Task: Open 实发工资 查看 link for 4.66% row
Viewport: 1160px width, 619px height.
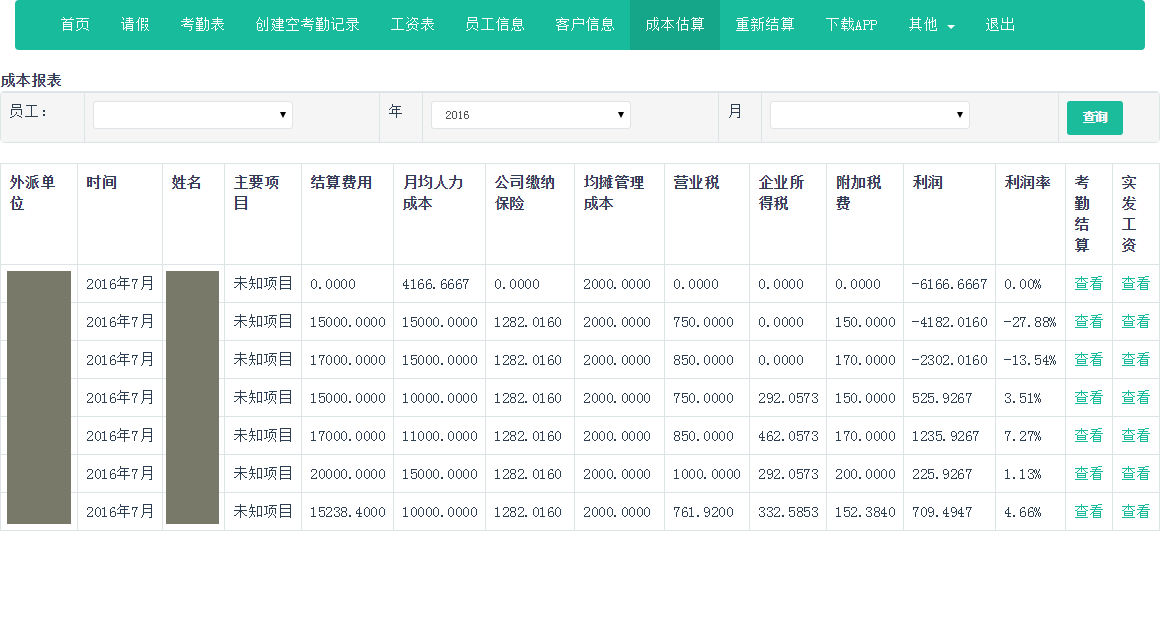Action: pos(1135,512)
